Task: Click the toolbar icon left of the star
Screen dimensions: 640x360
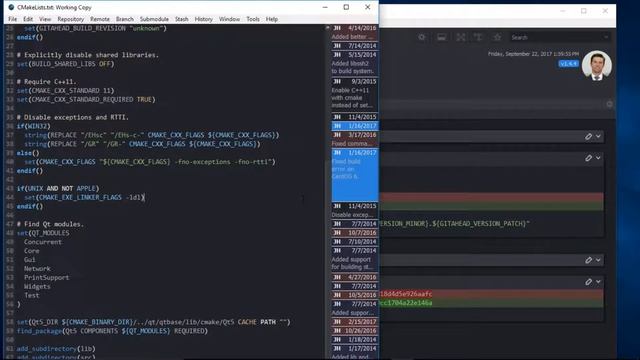Action: [x=478, y=37]
